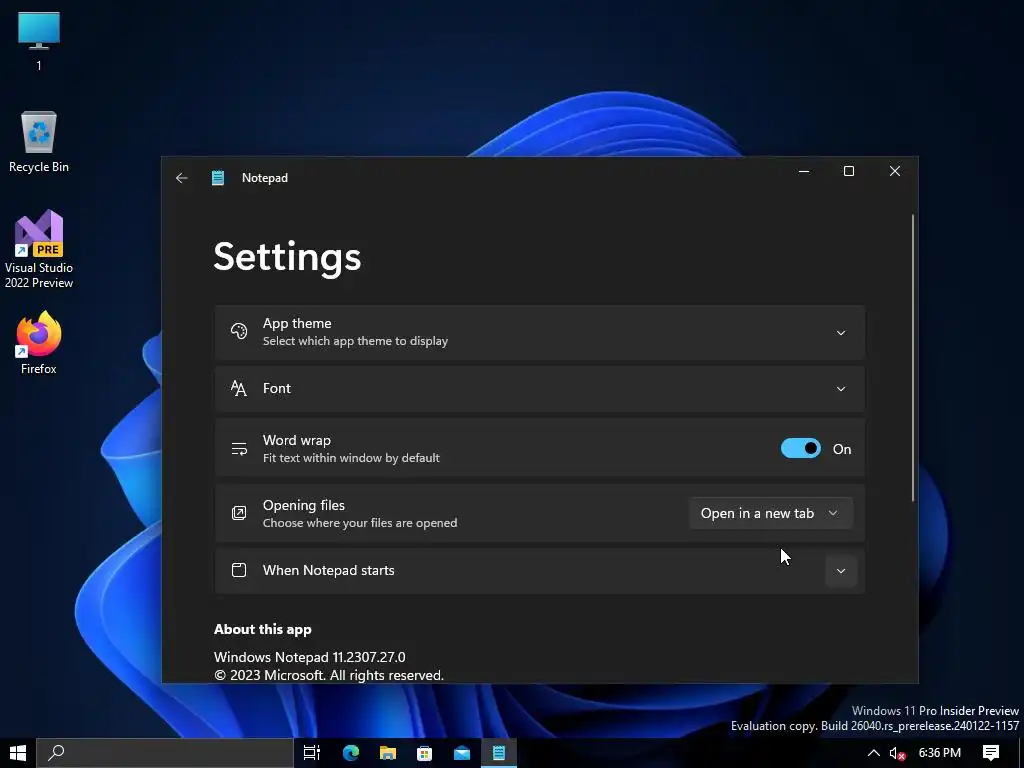1024x768 pixels.
Task: Click 'Choose where your files are opened' text
Action: pyautogui.click(x=360, y=522)
